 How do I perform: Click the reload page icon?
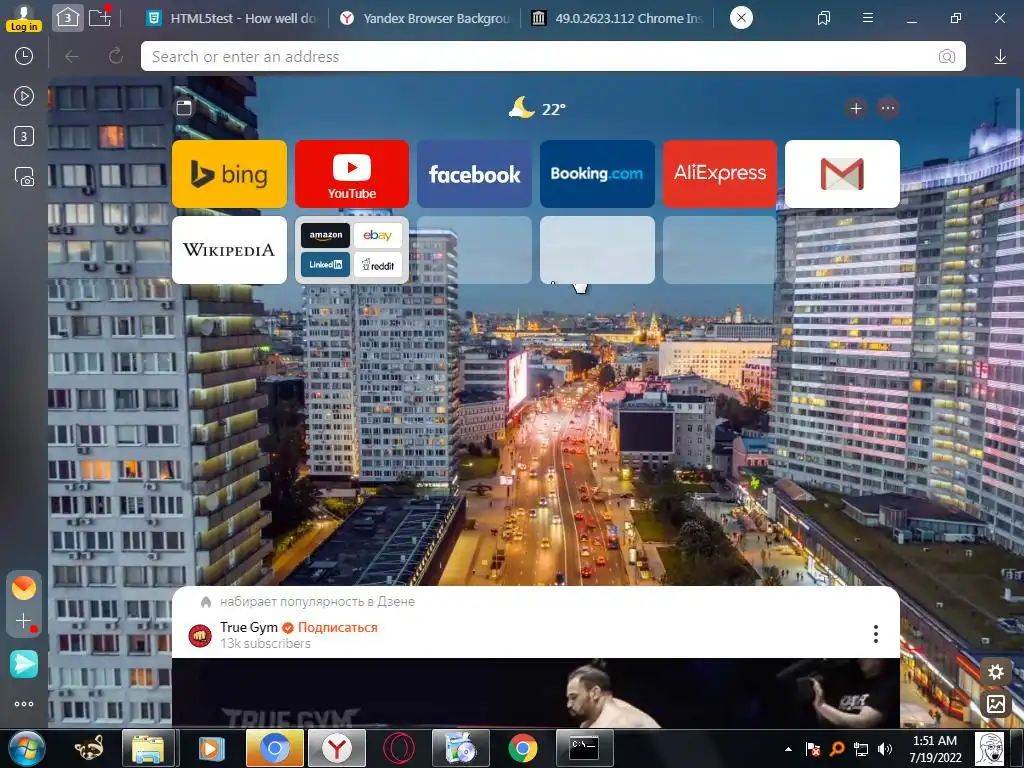coord(116,57)
